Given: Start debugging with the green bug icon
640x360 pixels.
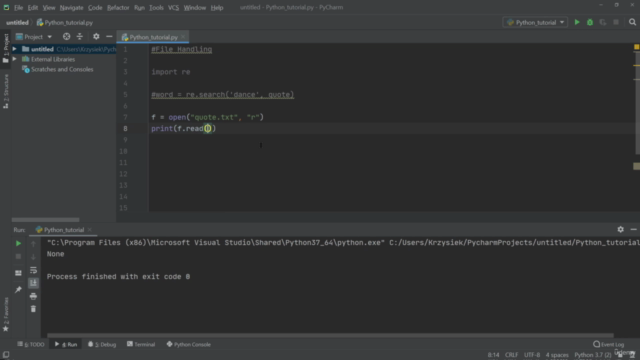Looking at the screenshot, I should point(590,22).
